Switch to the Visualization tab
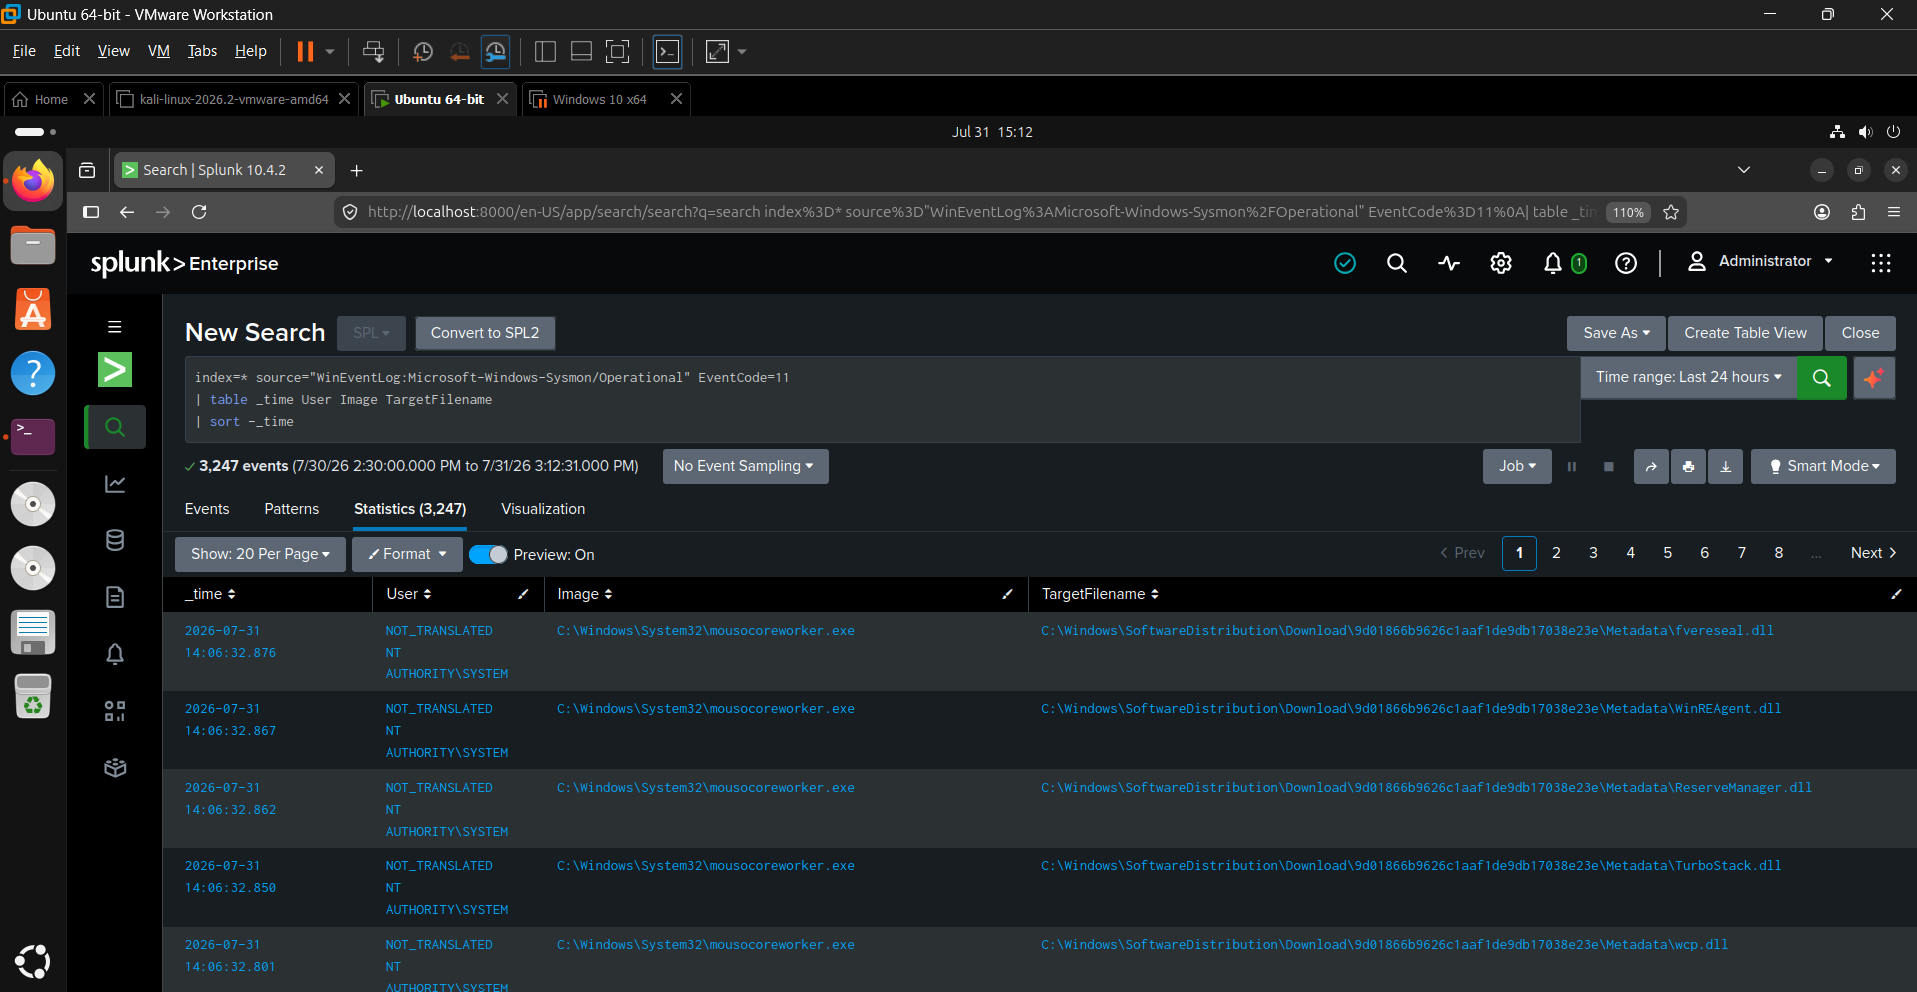Screen dimensions: 1917x992 (x=543, y=509)
